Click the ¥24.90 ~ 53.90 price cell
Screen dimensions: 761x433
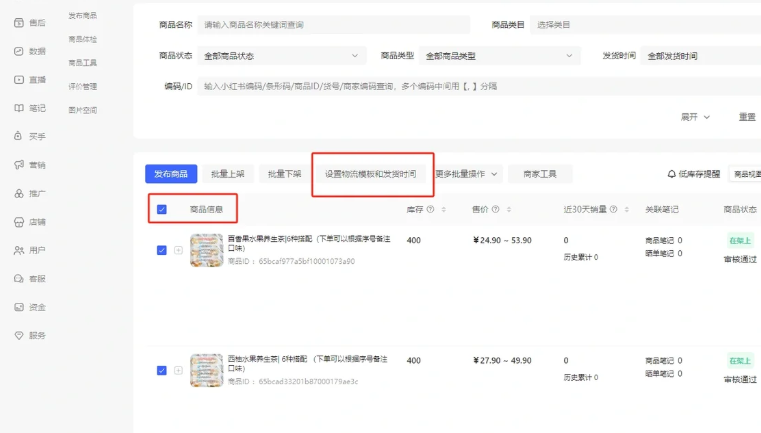(x=502, y=240)
